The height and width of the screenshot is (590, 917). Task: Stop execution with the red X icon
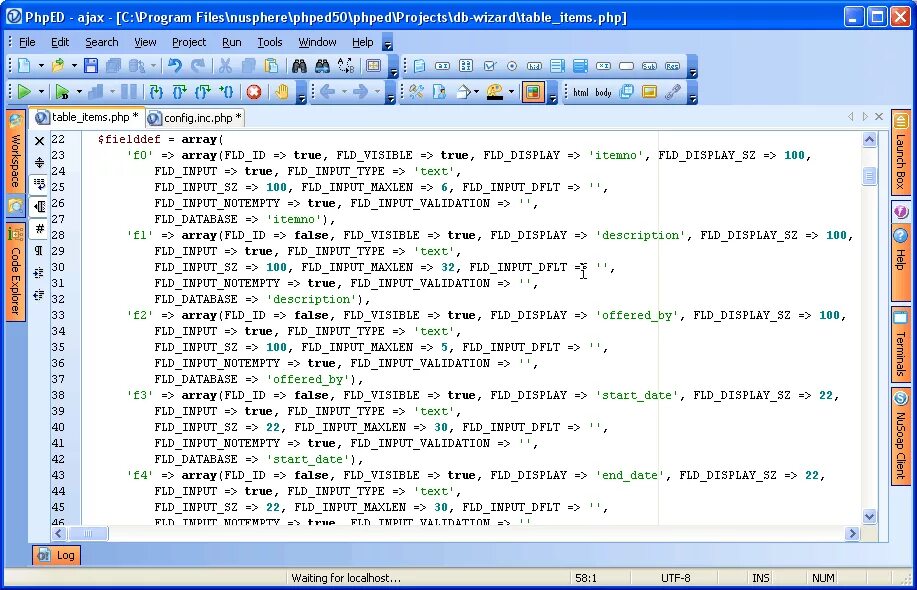click(x=254, y=92)
